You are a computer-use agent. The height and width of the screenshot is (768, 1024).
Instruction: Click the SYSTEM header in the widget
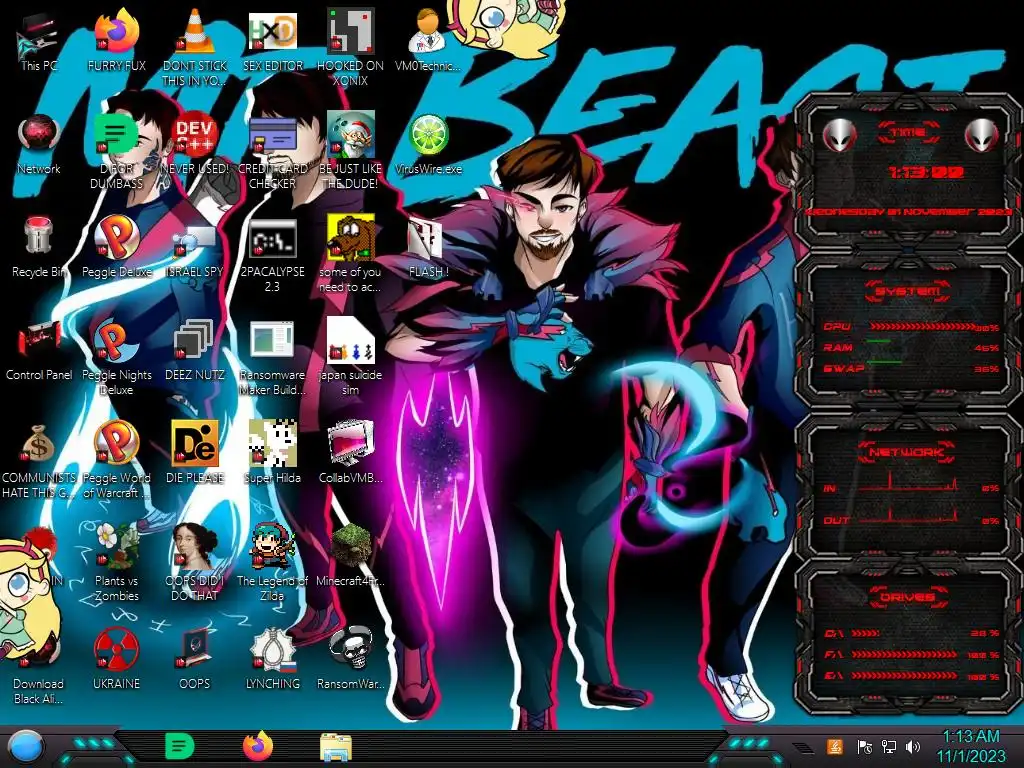908,291
